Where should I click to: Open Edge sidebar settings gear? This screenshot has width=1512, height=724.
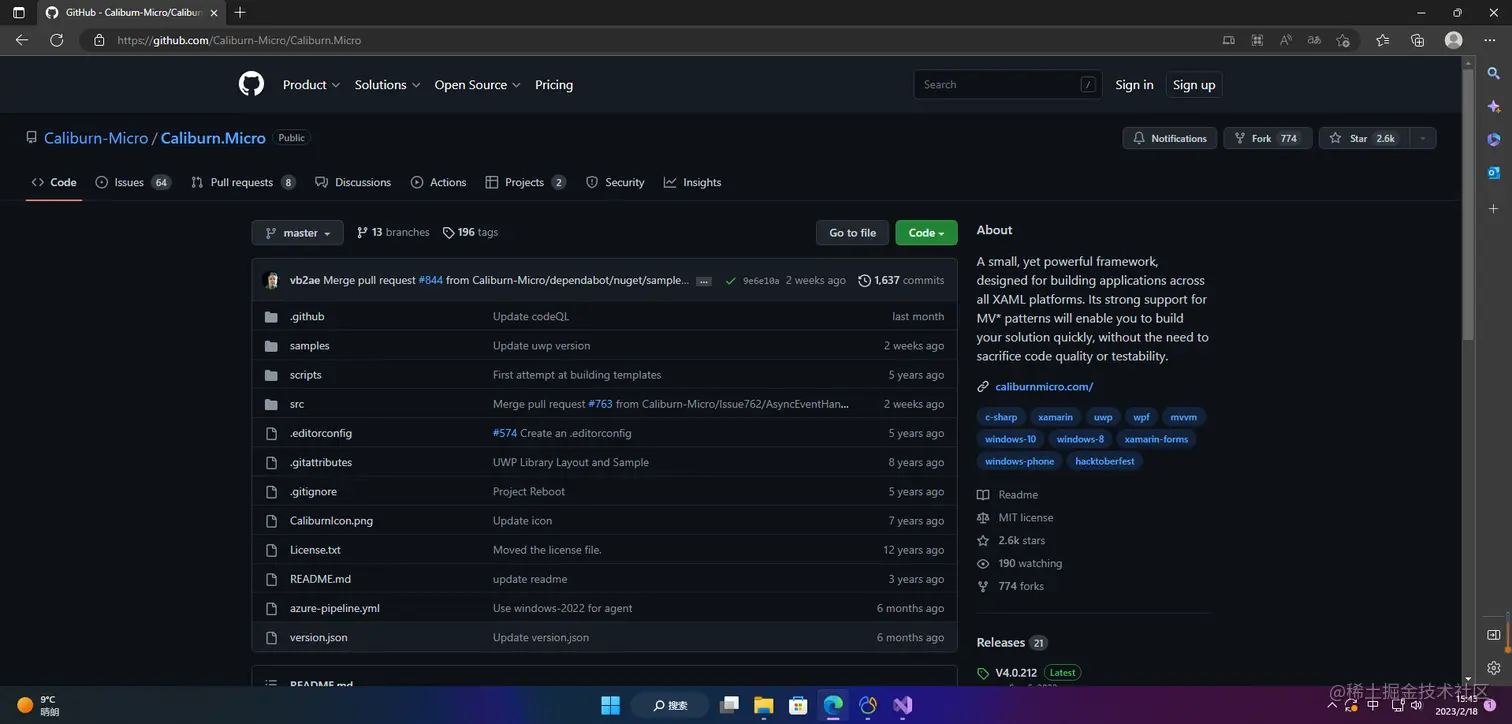1493,667
